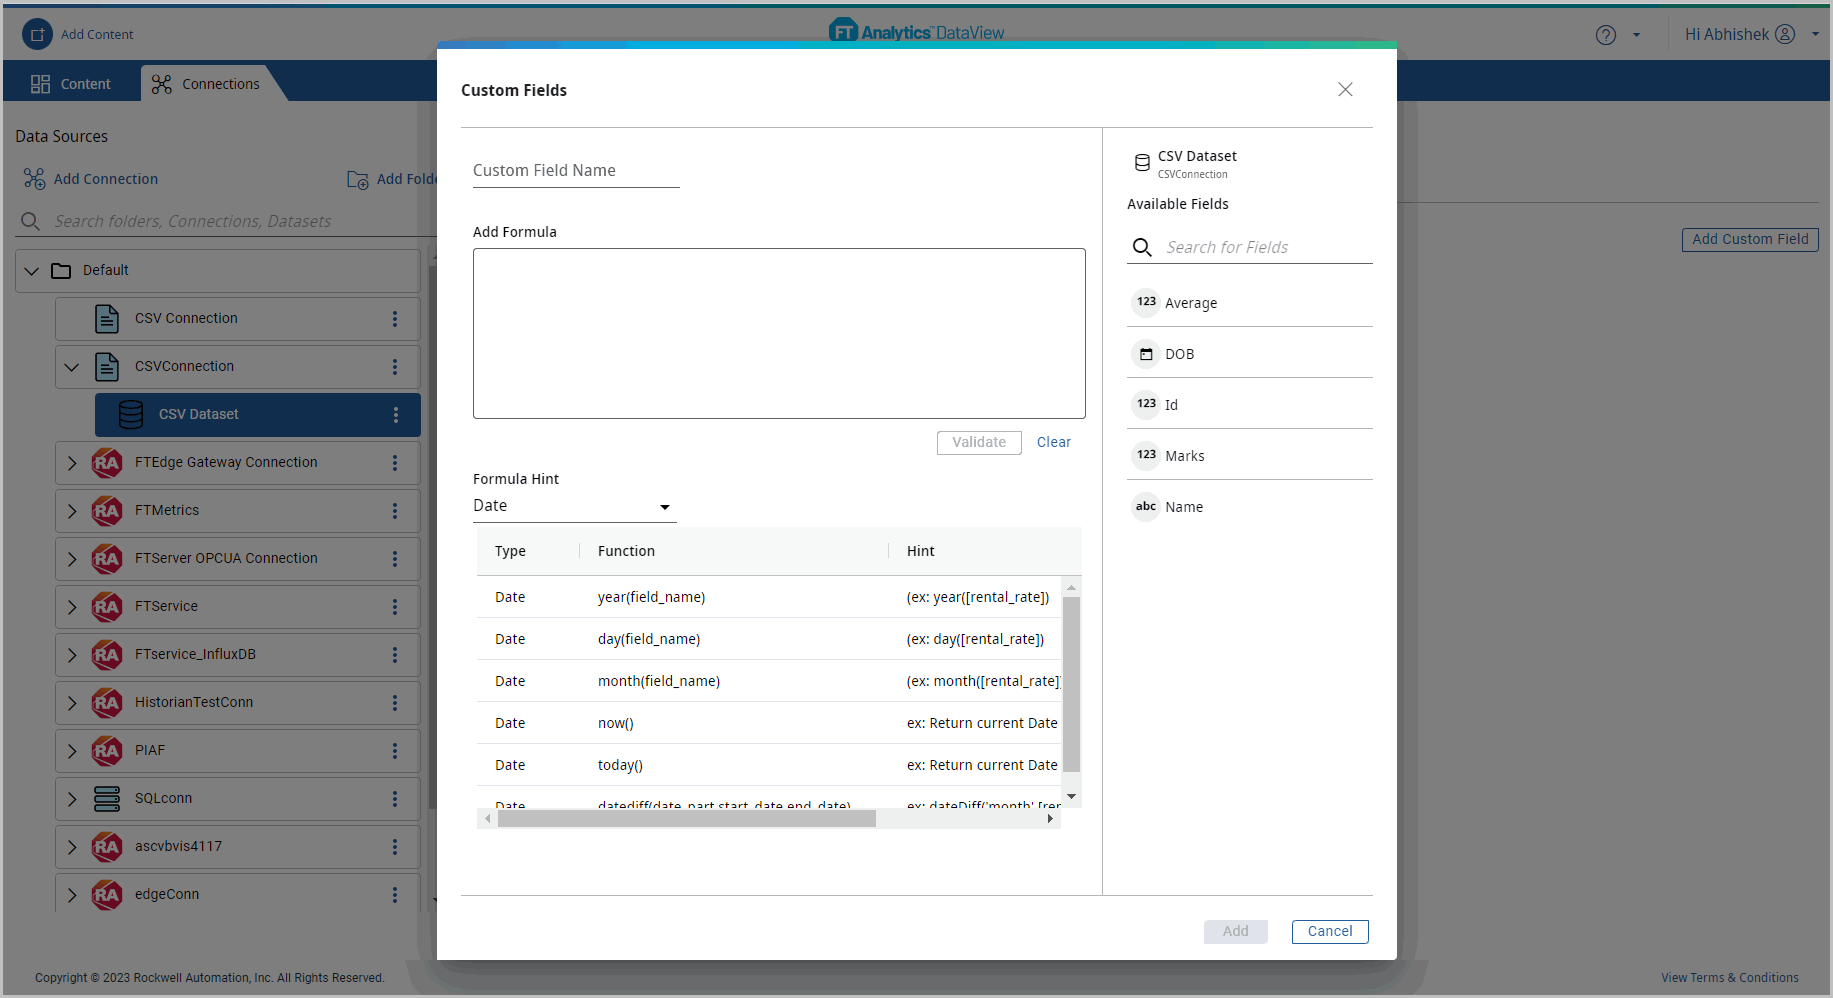Click the Add Connection icon

(34, 179)
